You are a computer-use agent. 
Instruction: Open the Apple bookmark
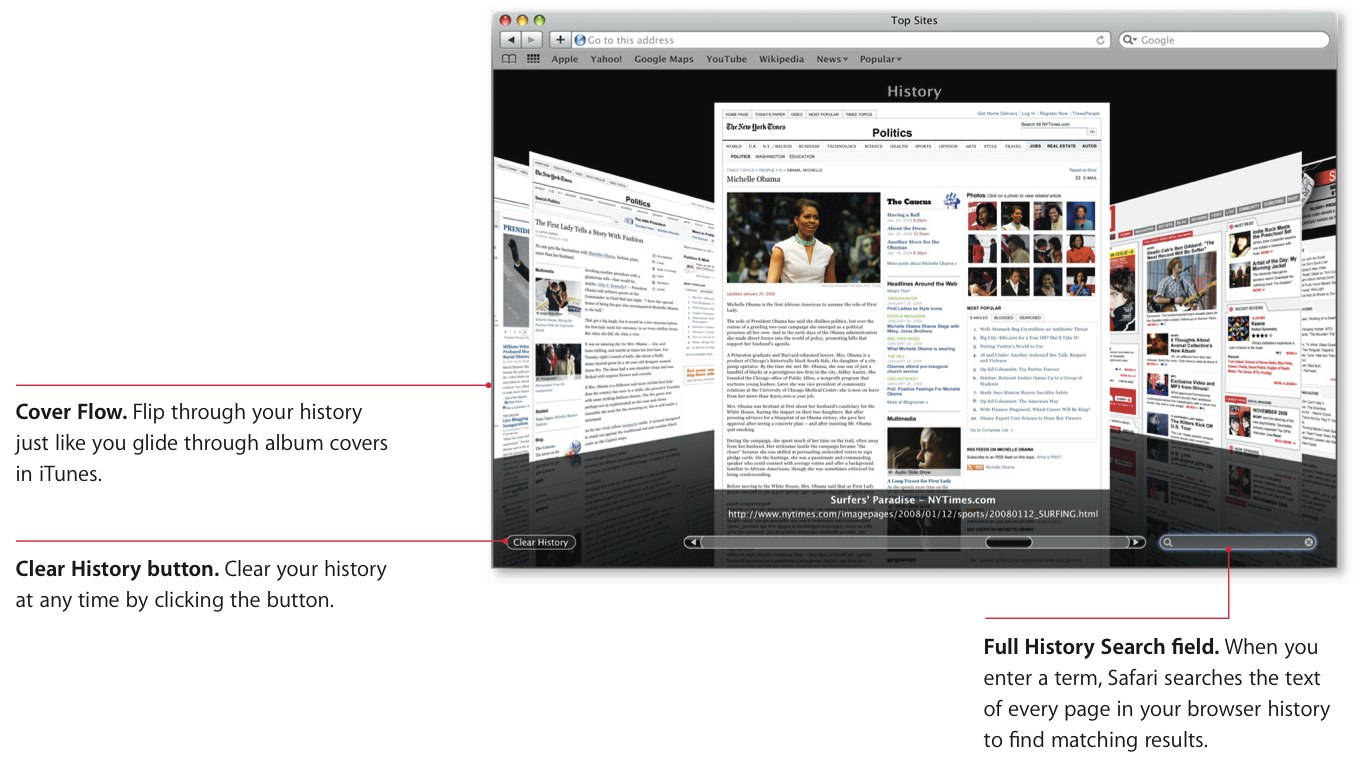(x=565, y=59)
